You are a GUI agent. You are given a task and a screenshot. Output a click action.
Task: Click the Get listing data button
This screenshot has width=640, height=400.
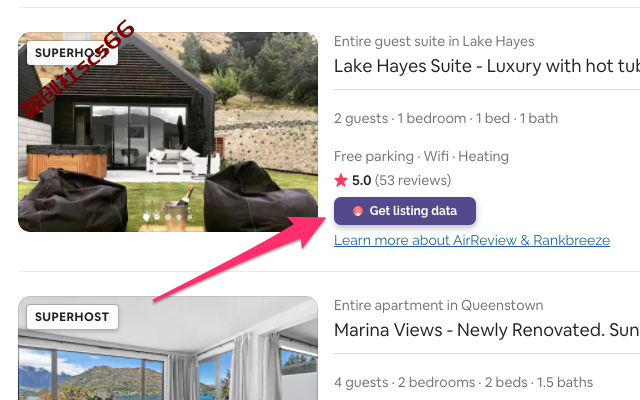[405, 211]
